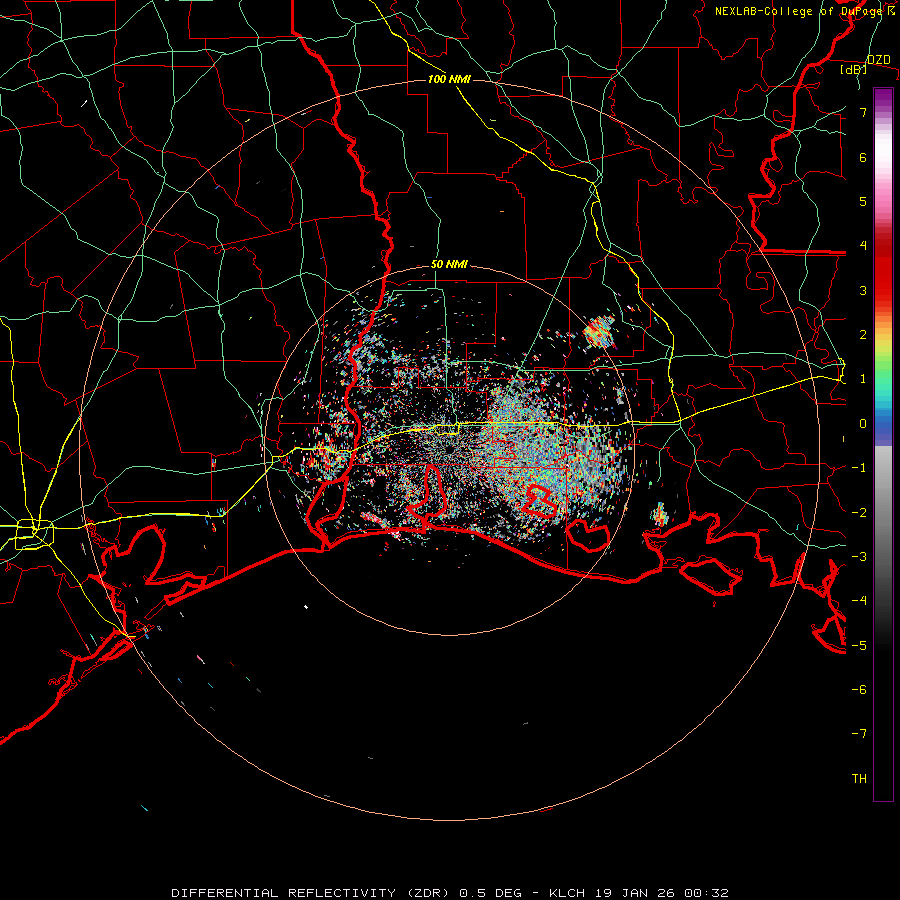900x900 pixels.
Task: Click the 19 JAN 26 date text
Action: [634, 893]
